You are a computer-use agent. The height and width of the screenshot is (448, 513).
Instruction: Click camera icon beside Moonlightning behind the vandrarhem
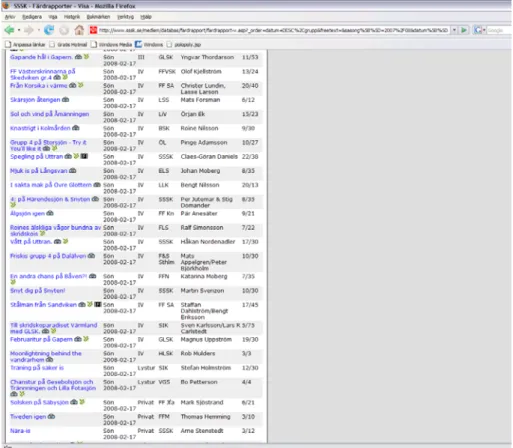pyautogui.click(x=49, y=360)
